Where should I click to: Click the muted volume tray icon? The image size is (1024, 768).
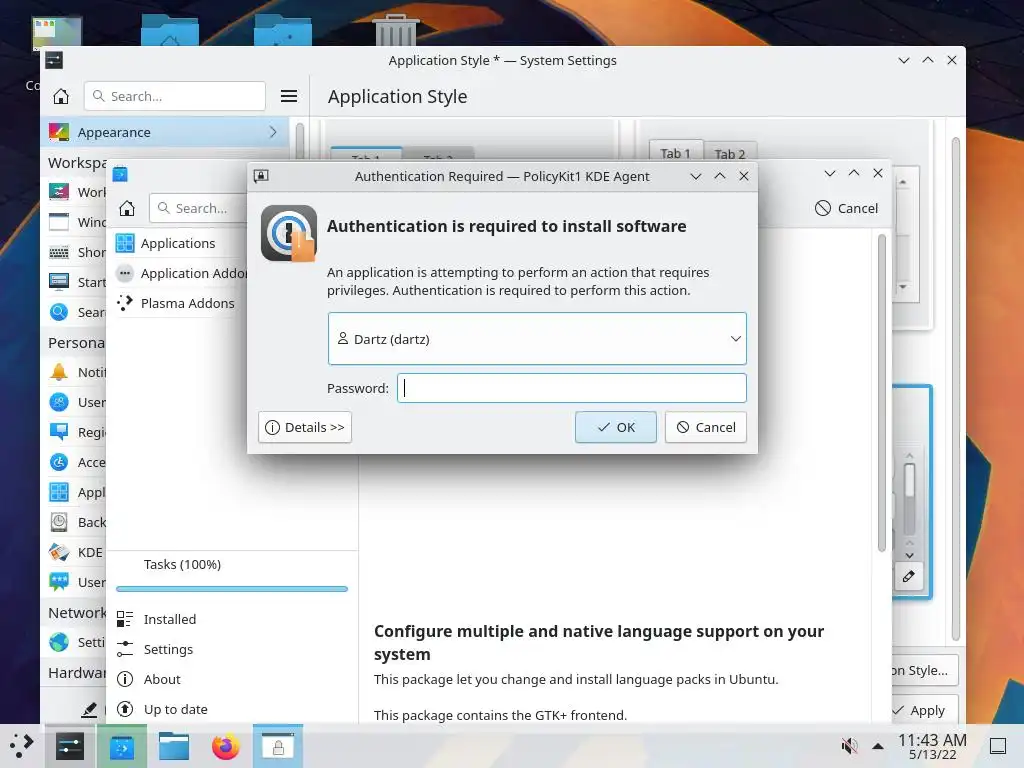[849, 746]
